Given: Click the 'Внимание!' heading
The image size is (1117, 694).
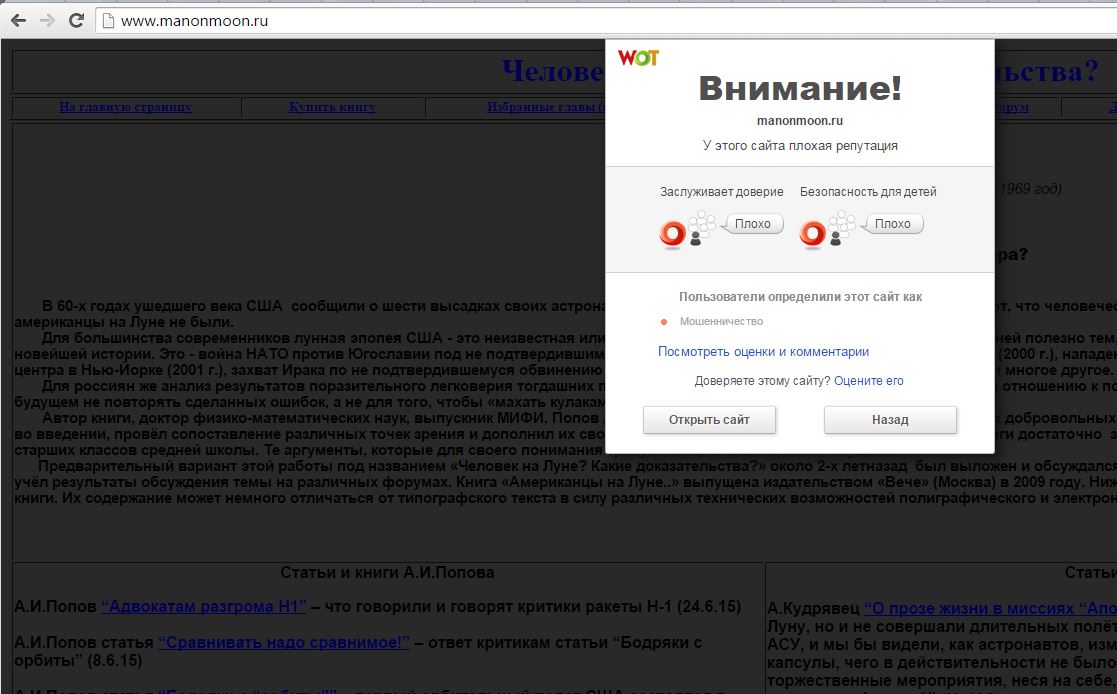Looking at the screenshot, I should point(800,88).
